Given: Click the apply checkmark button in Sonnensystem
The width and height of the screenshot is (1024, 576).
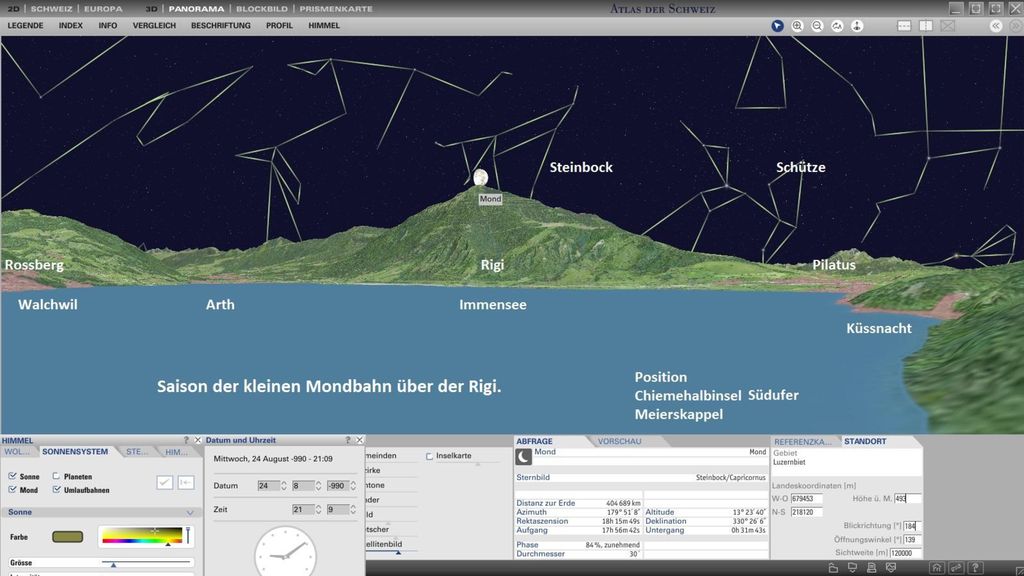Looking at the screenshot, I should 165,483.
